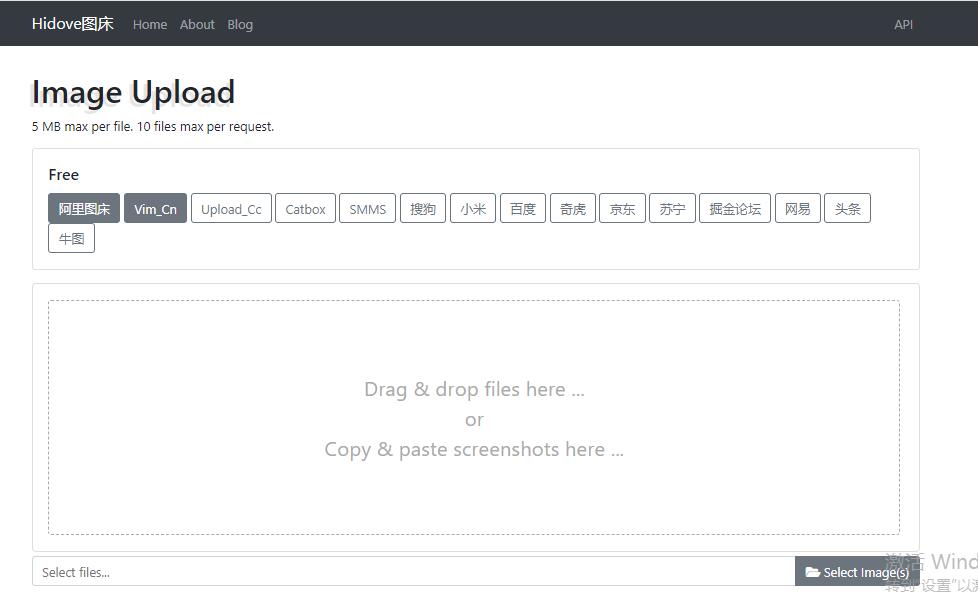Enable the 头条 image host
Image resolution: width=978 pixels, height=600 pixels.
click(847, 209)
